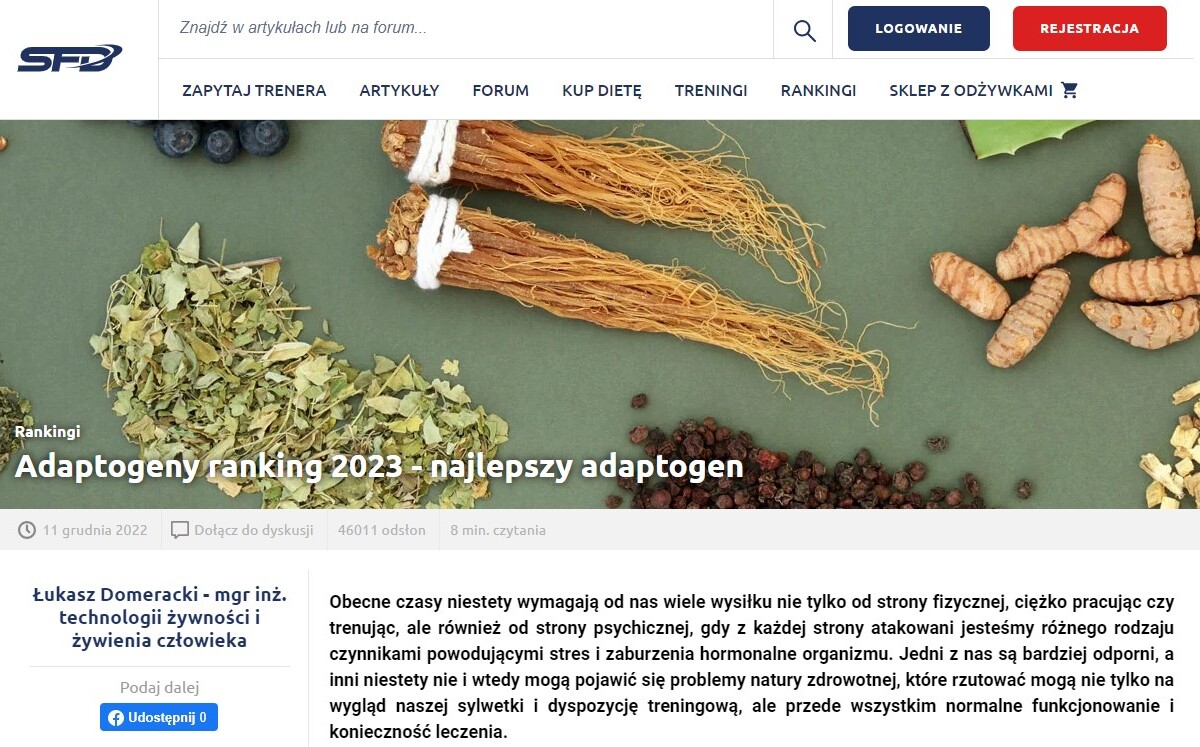Screen dimensions: 1200x747
Task: Select Kup Dietę in navigation
Action: point(602,90)
